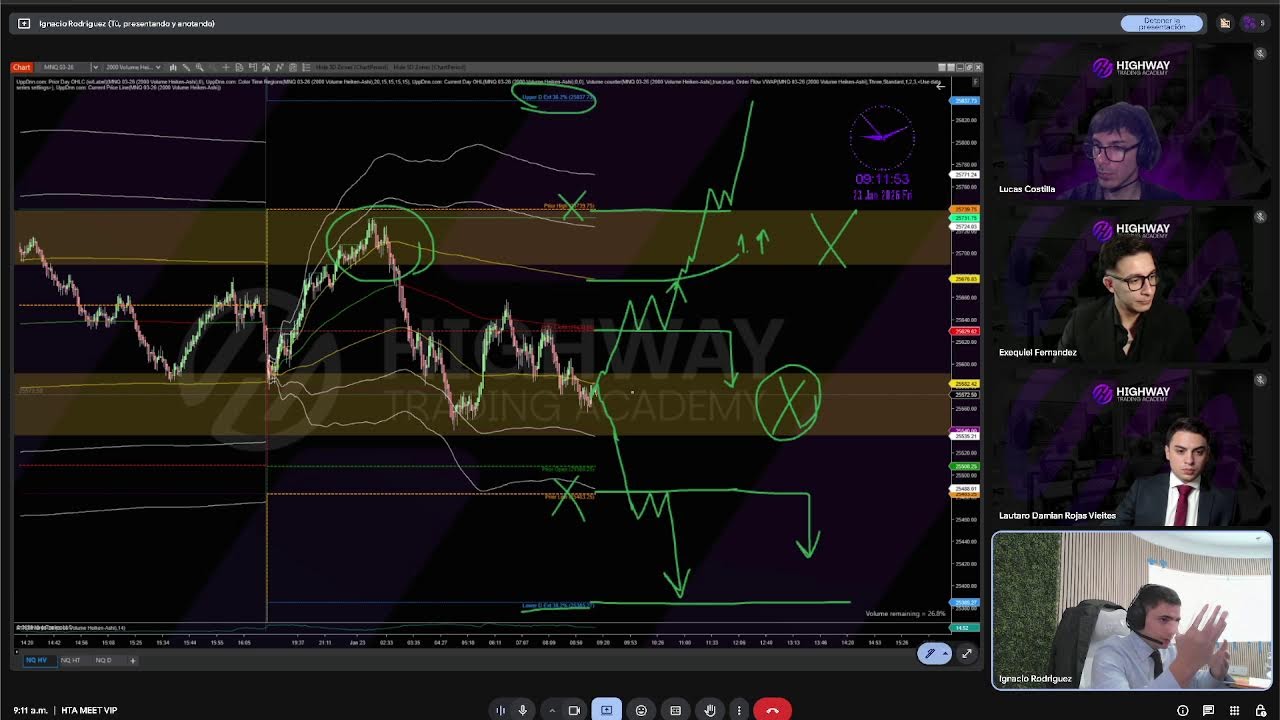This screenshot has width=1280, height=720.
Task: Add a new chart tab with plus
Action: tap(132, 660)
